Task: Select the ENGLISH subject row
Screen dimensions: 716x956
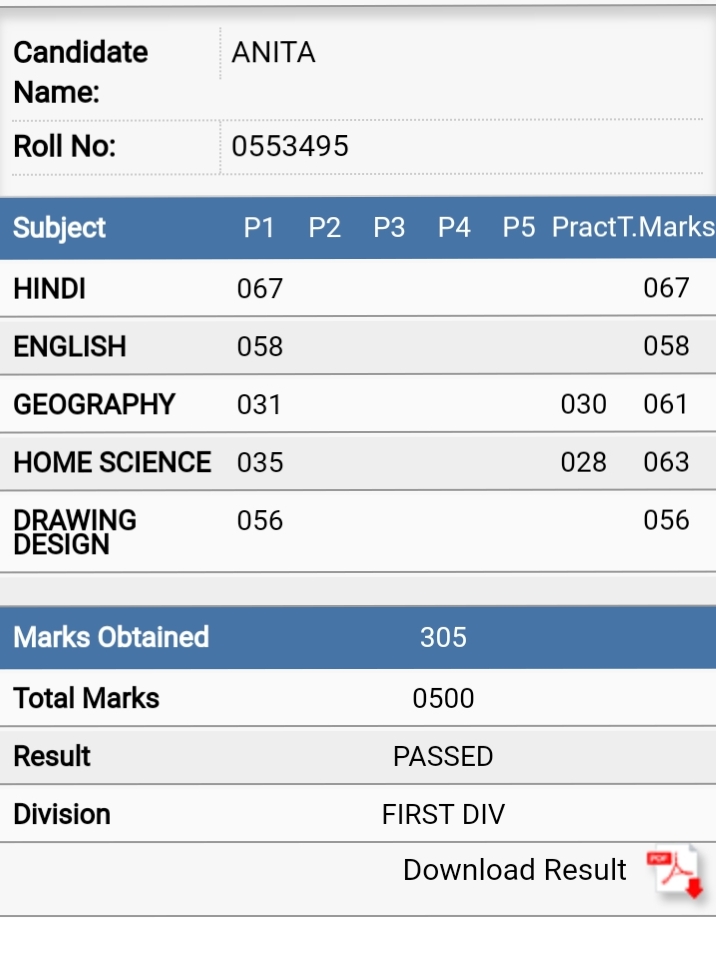Action: click(358, 346)
